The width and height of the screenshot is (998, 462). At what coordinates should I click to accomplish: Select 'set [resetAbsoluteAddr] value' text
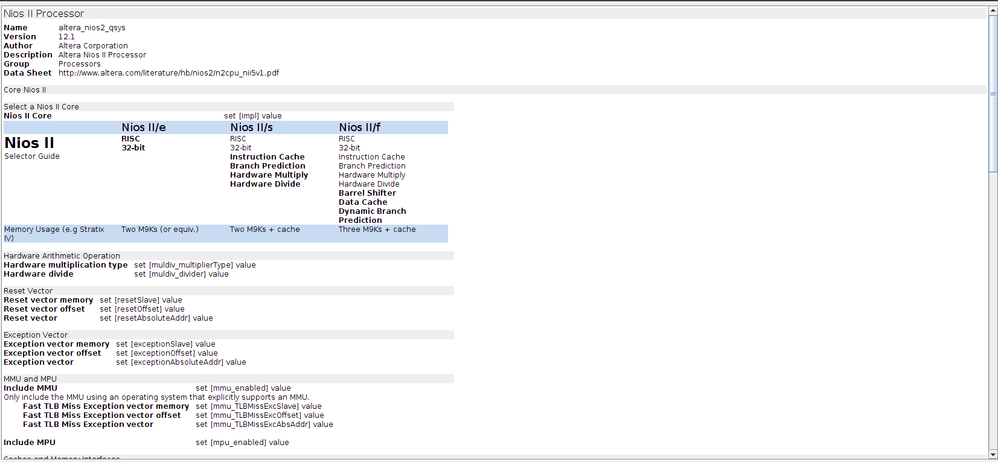157,318
